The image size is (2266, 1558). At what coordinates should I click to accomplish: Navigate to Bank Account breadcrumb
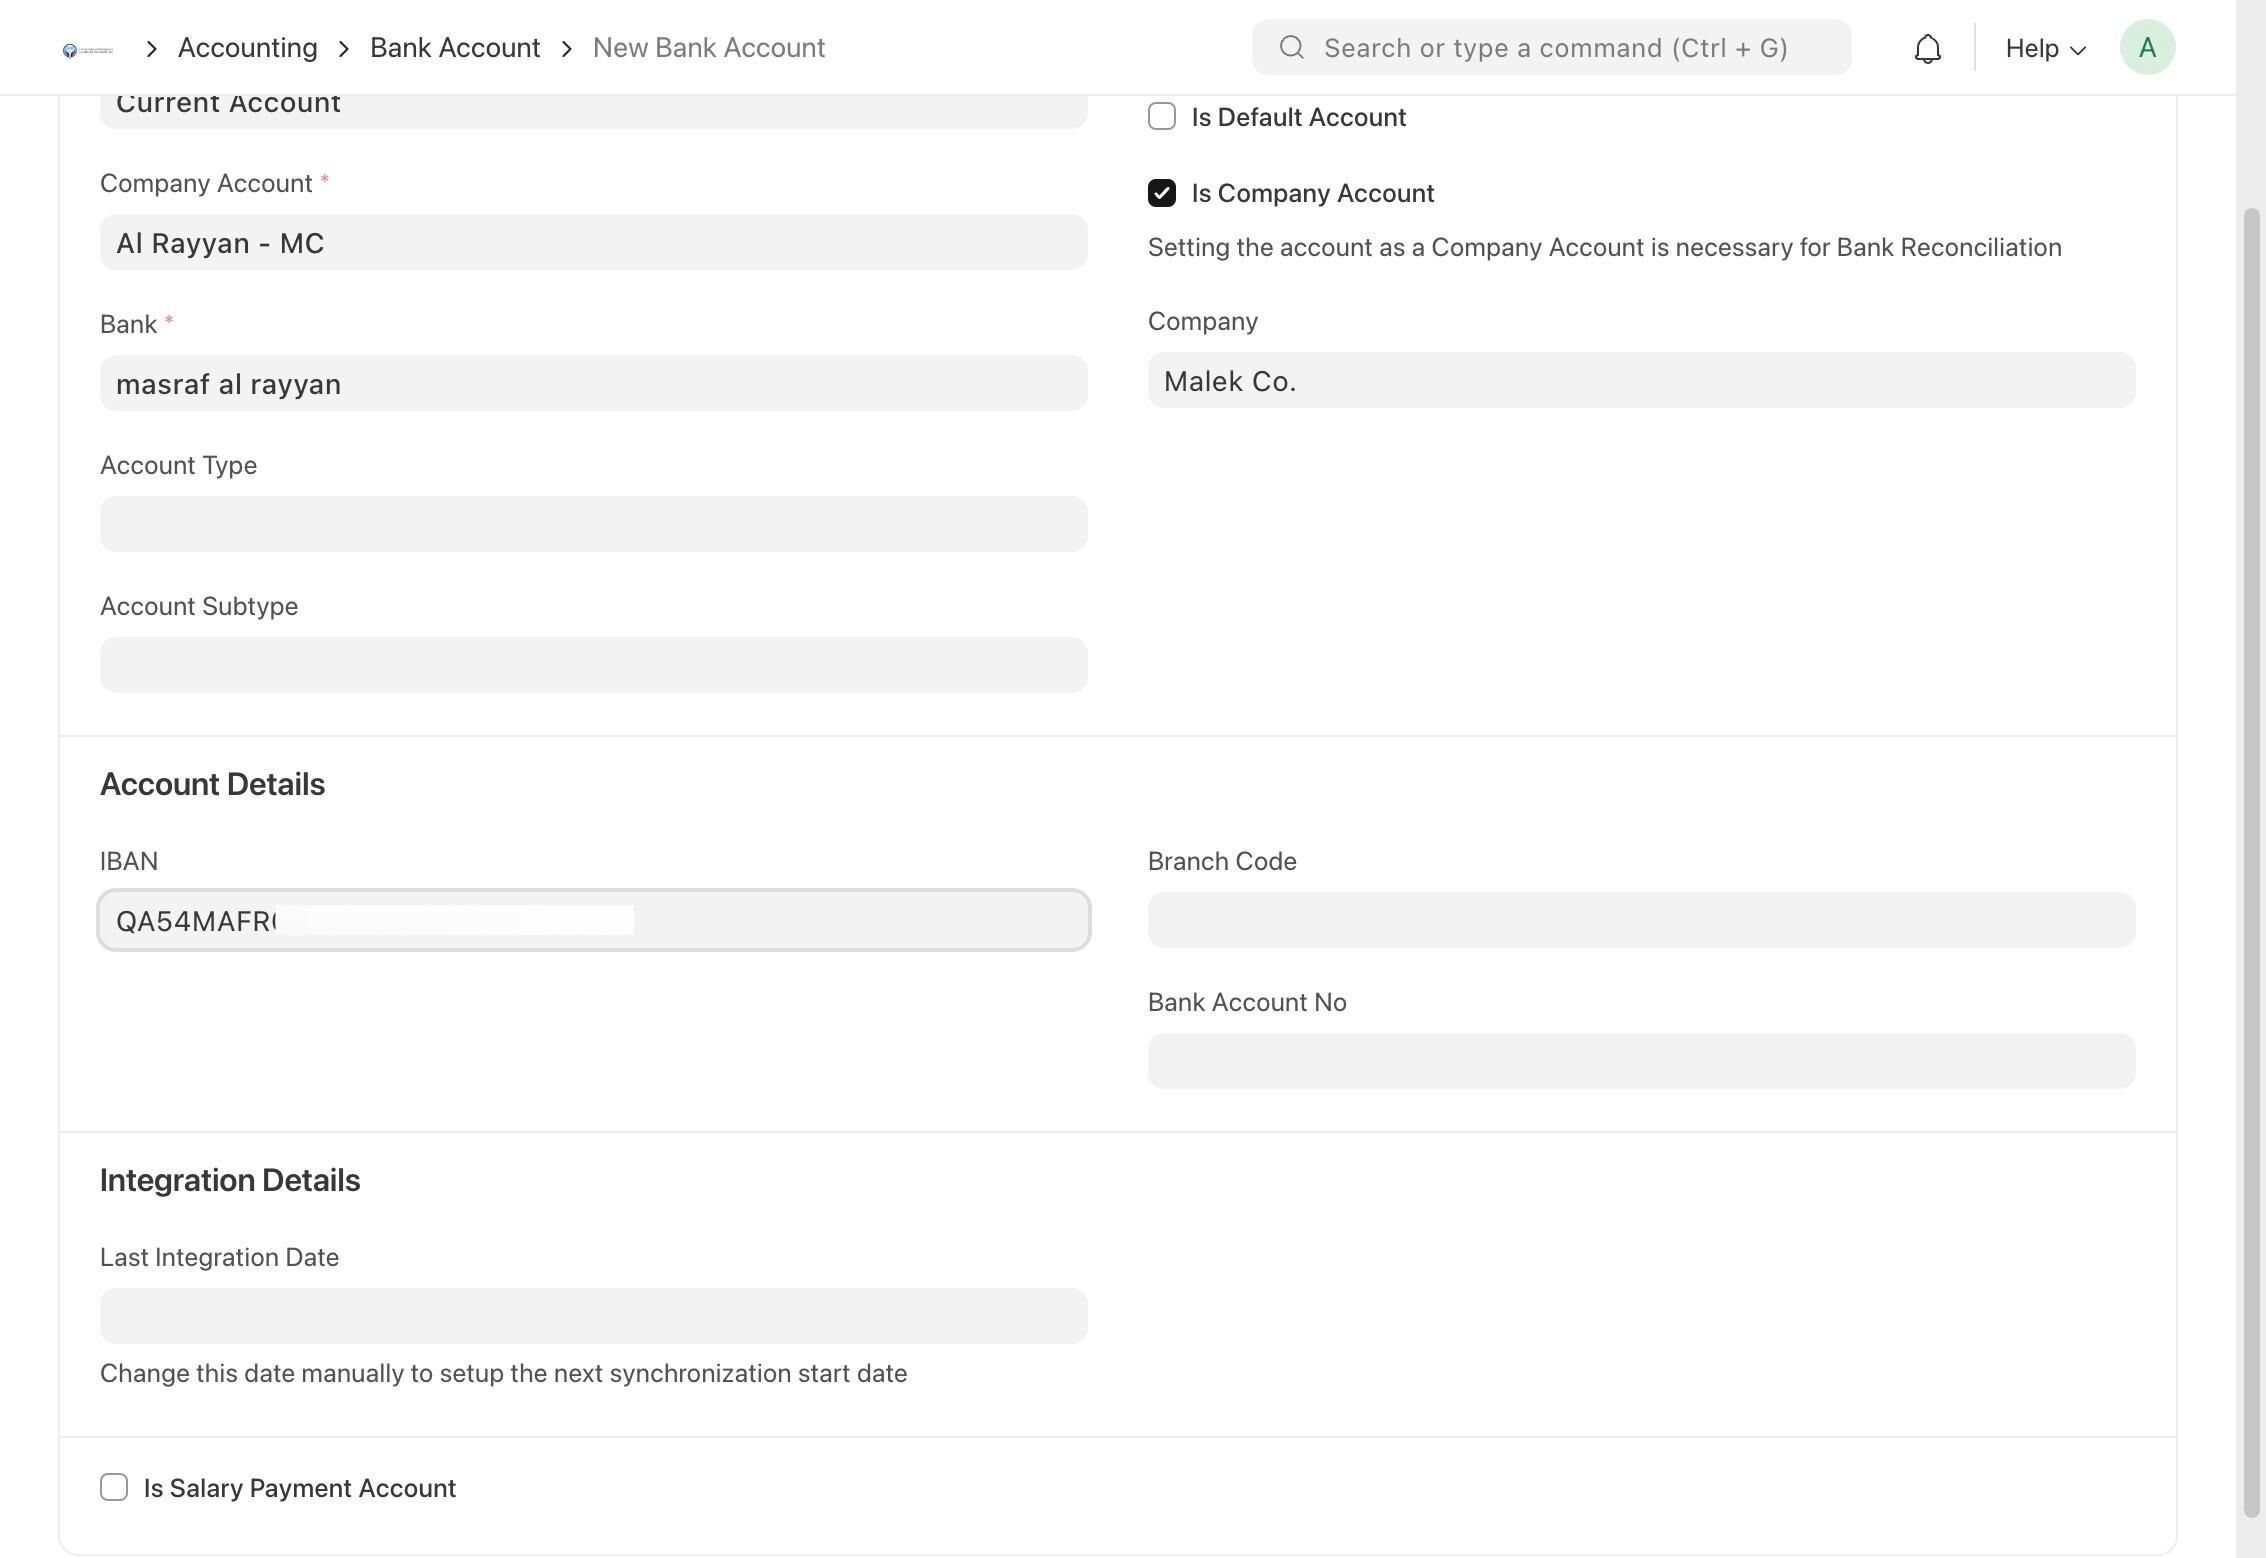click(455, 48)
